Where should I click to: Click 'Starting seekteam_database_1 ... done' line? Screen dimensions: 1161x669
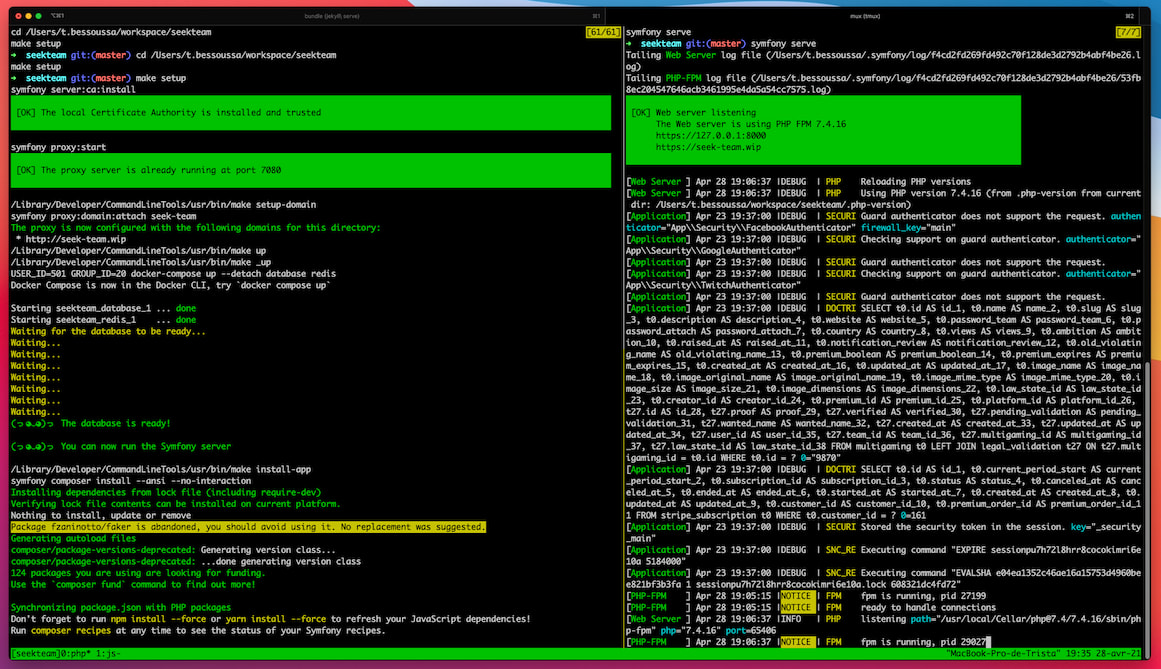pyautogui.click(x=103, y=308)
